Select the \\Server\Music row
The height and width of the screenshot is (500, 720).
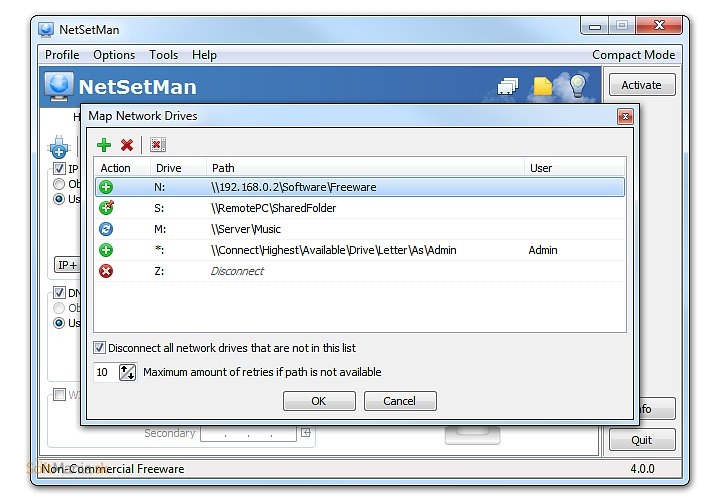(x=360, y=229)
